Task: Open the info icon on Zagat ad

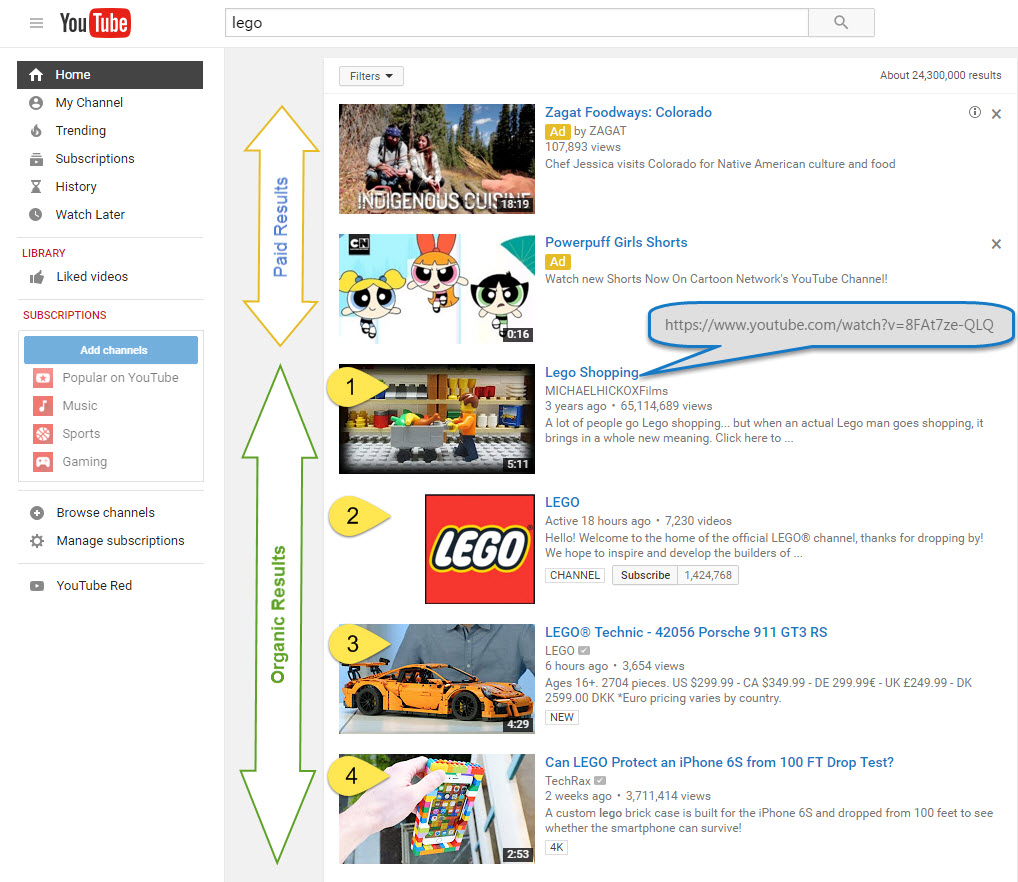Action: coord(975,113)
